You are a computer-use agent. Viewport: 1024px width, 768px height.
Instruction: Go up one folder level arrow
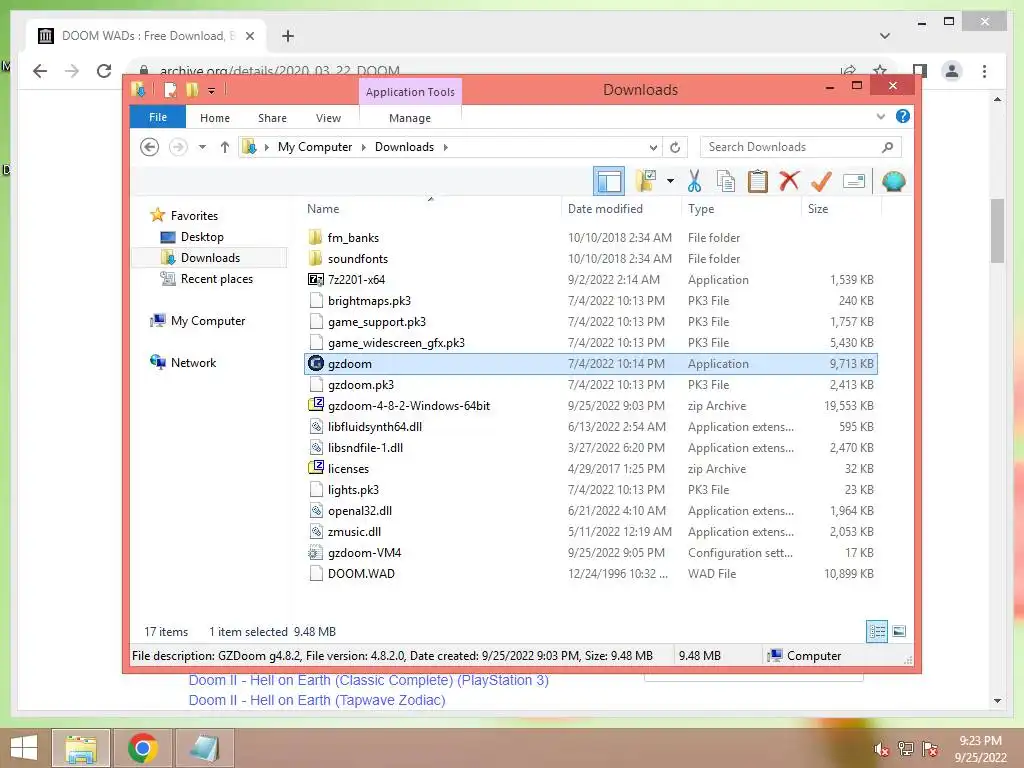click(225, 147)
